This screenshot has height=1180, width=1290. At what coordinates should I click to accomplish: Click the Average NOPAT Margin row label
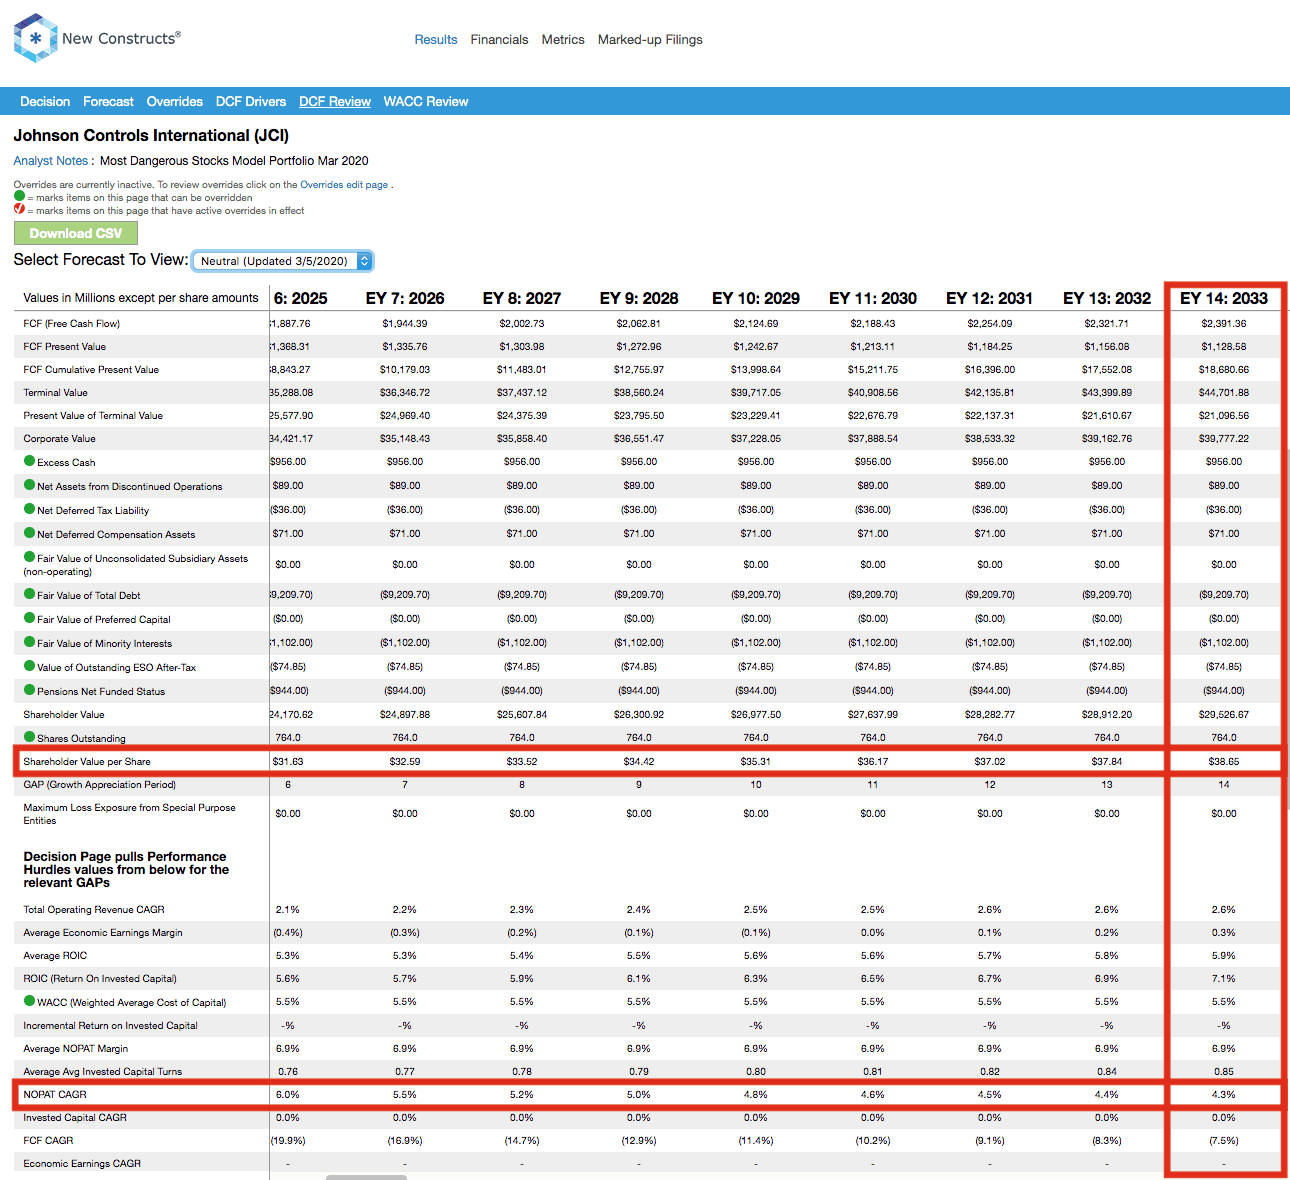click(x=76, y=1048)
